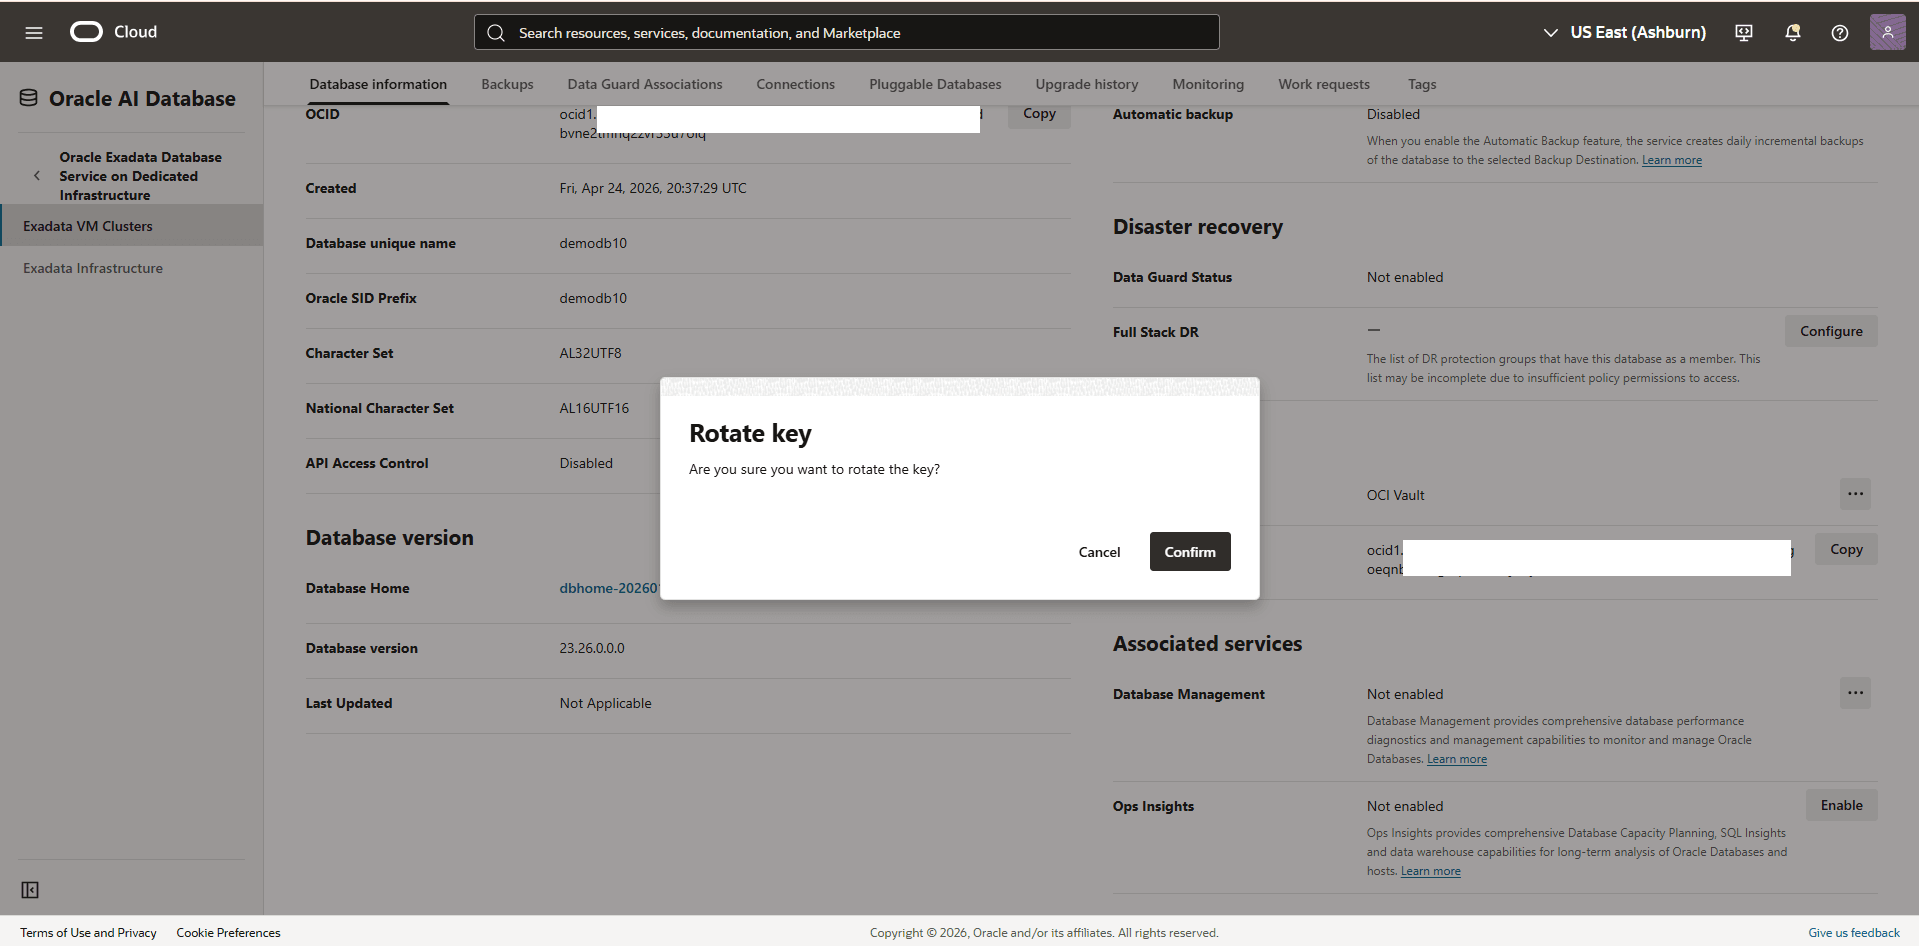Open the Monitoring tab
The height and width of the screenshot is (946, 1919).
pos(1208,84)
